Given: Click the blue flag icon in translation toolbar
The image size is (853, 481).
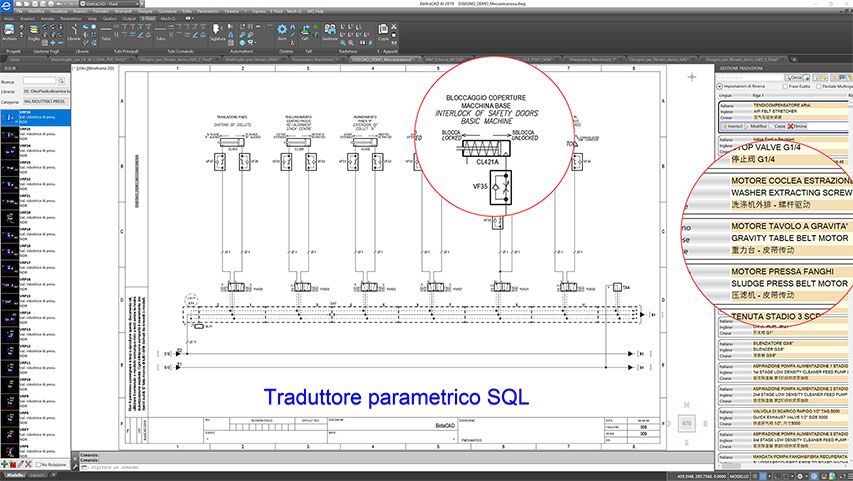Looking at the screenshot, I should 843,78.
